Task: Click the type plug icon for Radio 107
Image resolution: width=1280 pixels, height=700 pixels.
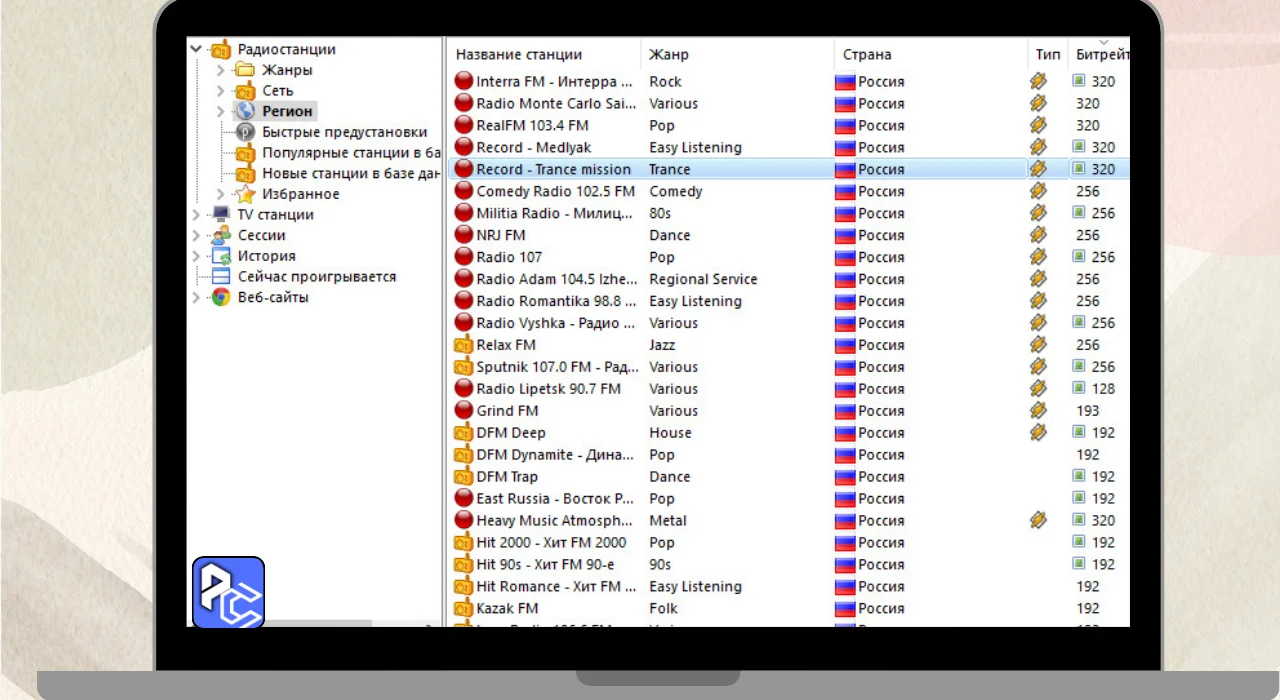Action: click(x=1038, y=257)
